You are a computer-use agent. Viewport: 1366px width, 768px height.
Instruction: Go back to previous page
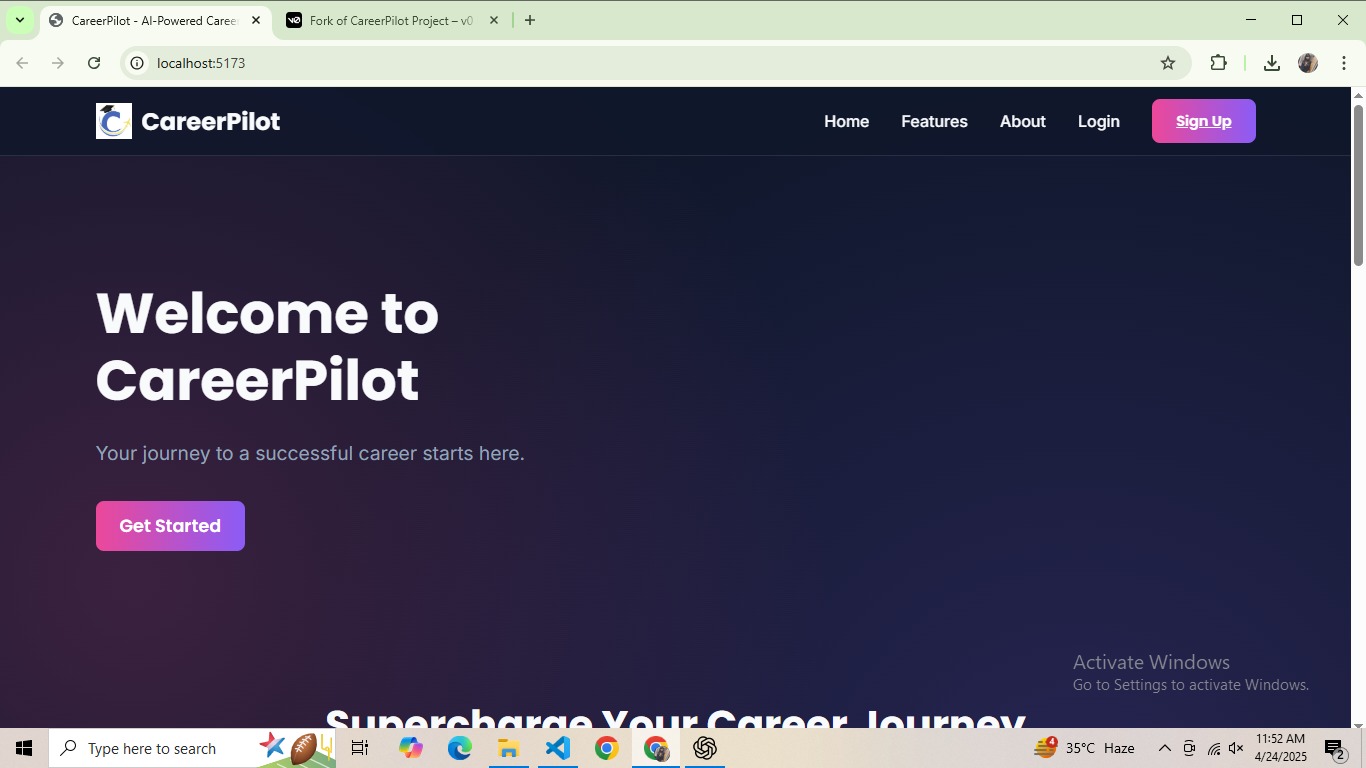tap(22, 63)
